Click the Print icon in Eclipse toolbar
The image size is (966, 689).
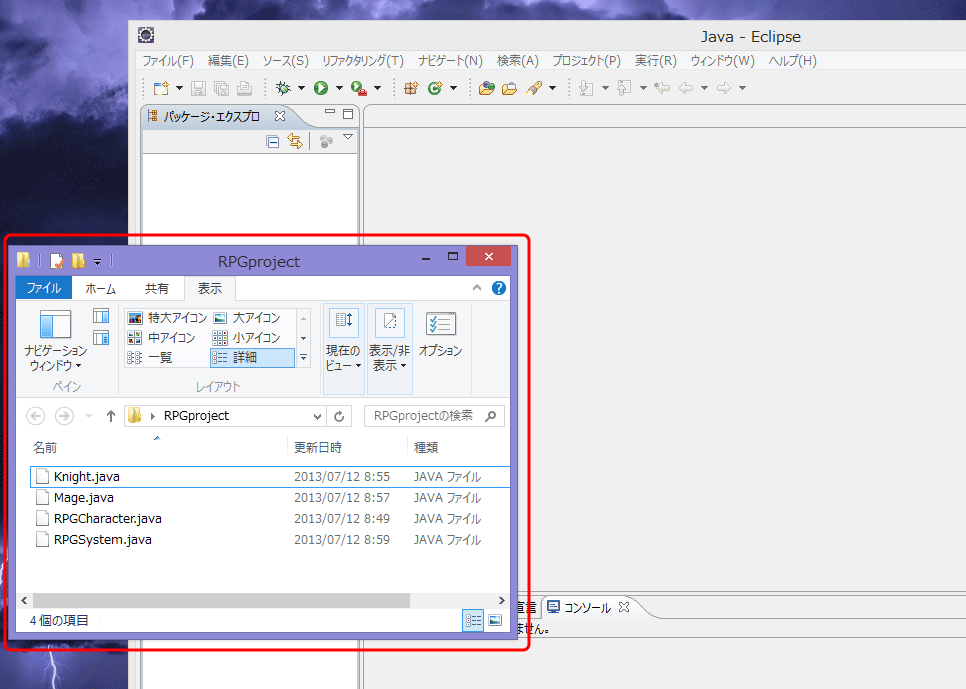245,88
